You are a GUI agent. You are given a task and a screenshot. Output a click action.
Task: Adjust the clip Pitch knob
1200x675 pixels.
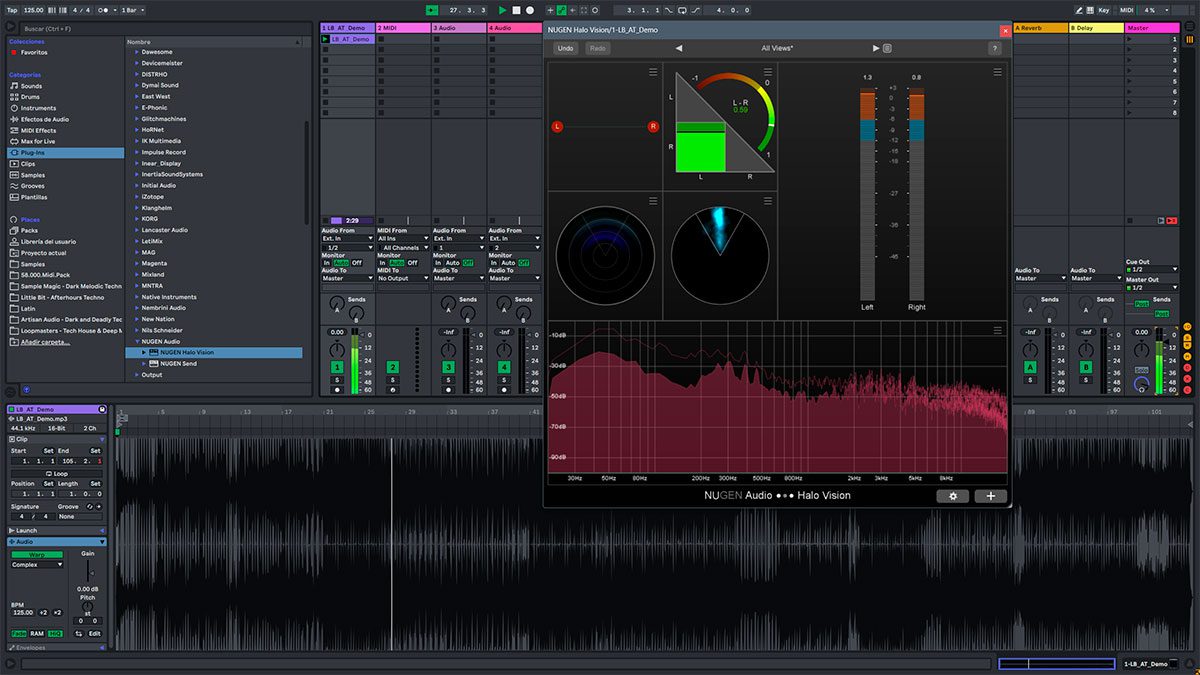(88, 607)
